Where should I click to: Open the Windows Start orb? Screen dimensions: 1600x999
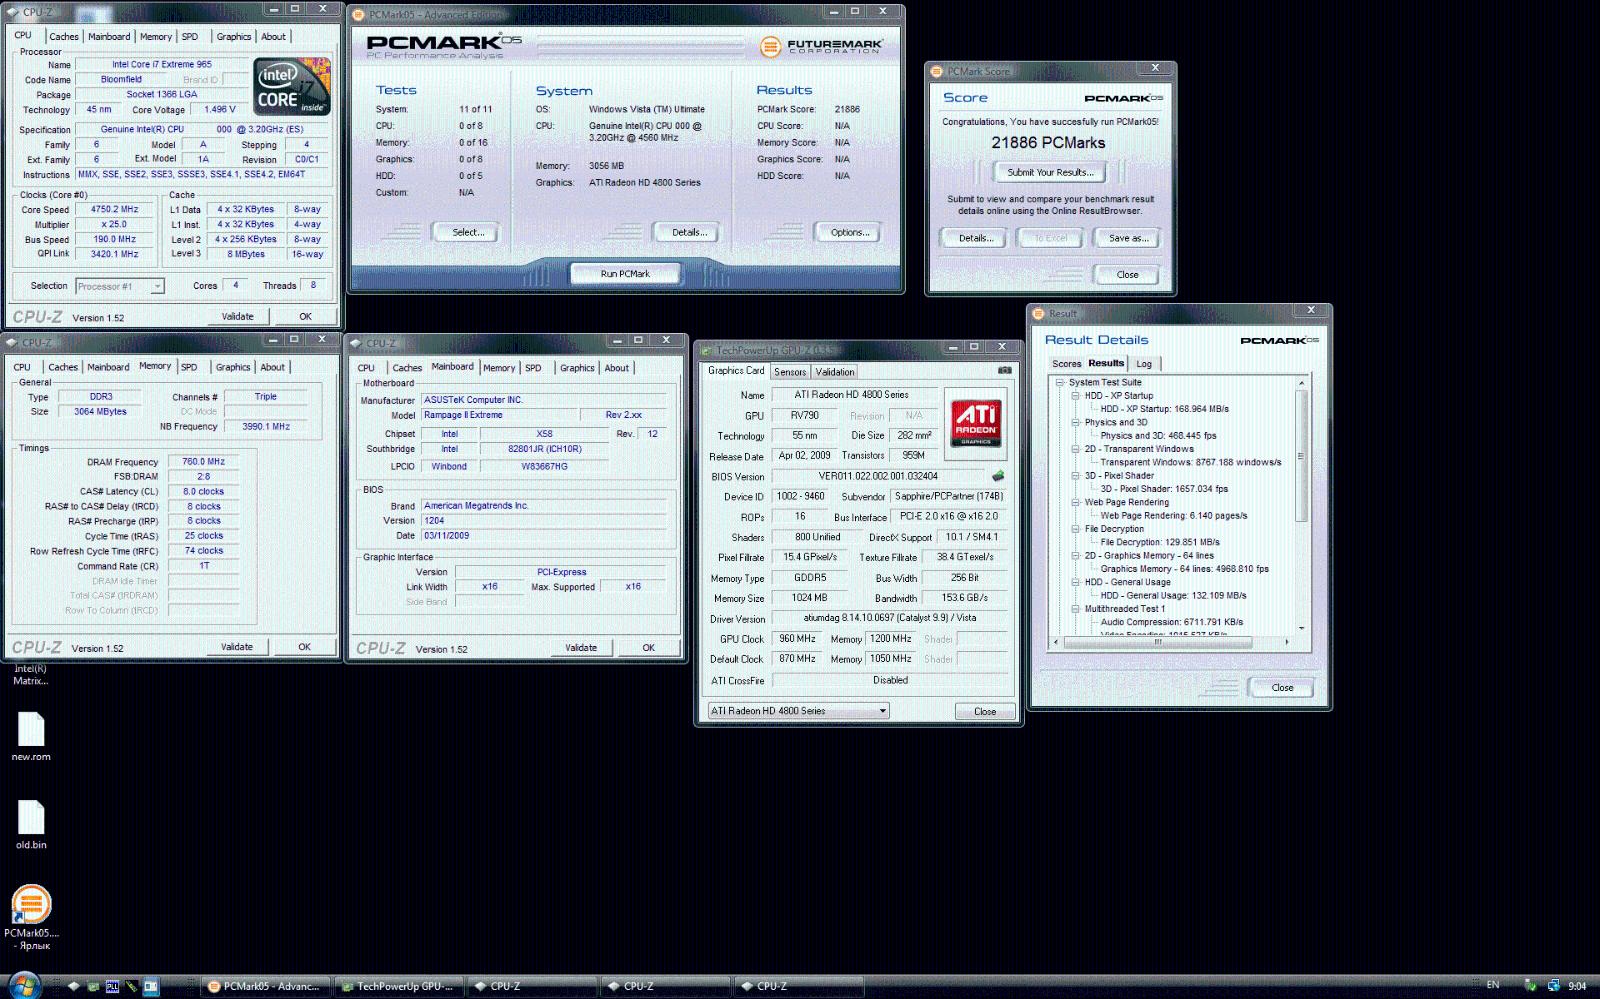(x=24, y=985)
